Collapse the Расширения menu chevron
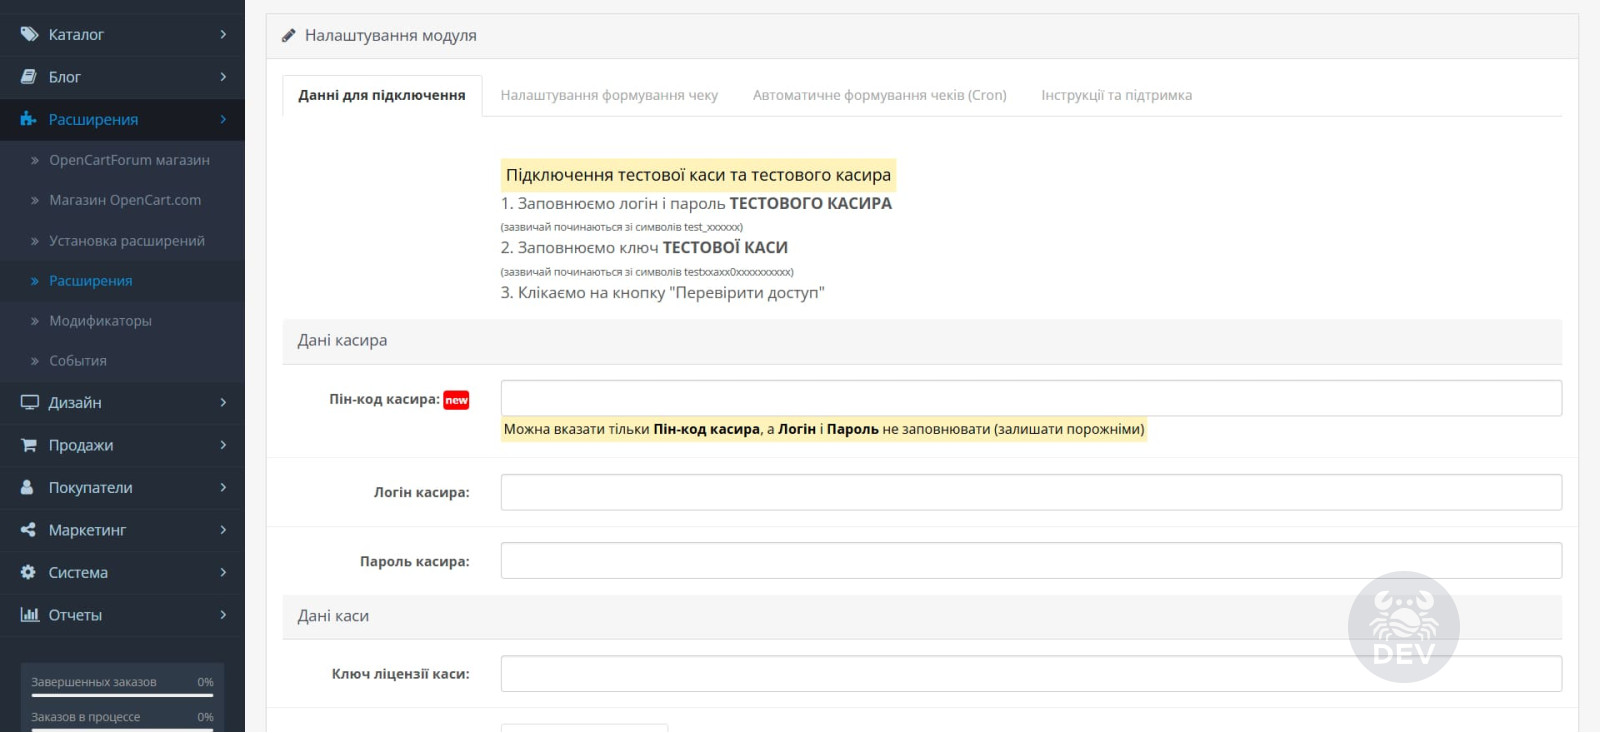Image resolution: width=1600 pixels, height=733 pixels. 223,119
